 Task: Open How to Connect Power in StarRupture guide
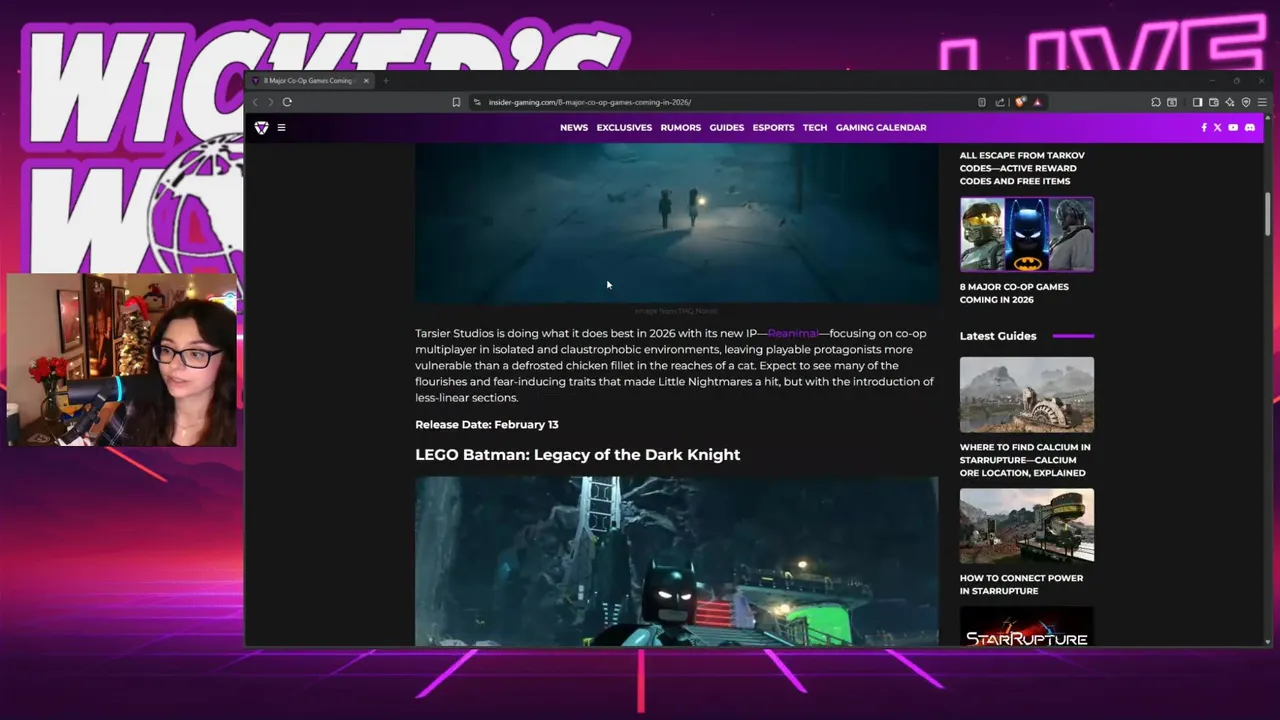click(x=1021, y=584)
